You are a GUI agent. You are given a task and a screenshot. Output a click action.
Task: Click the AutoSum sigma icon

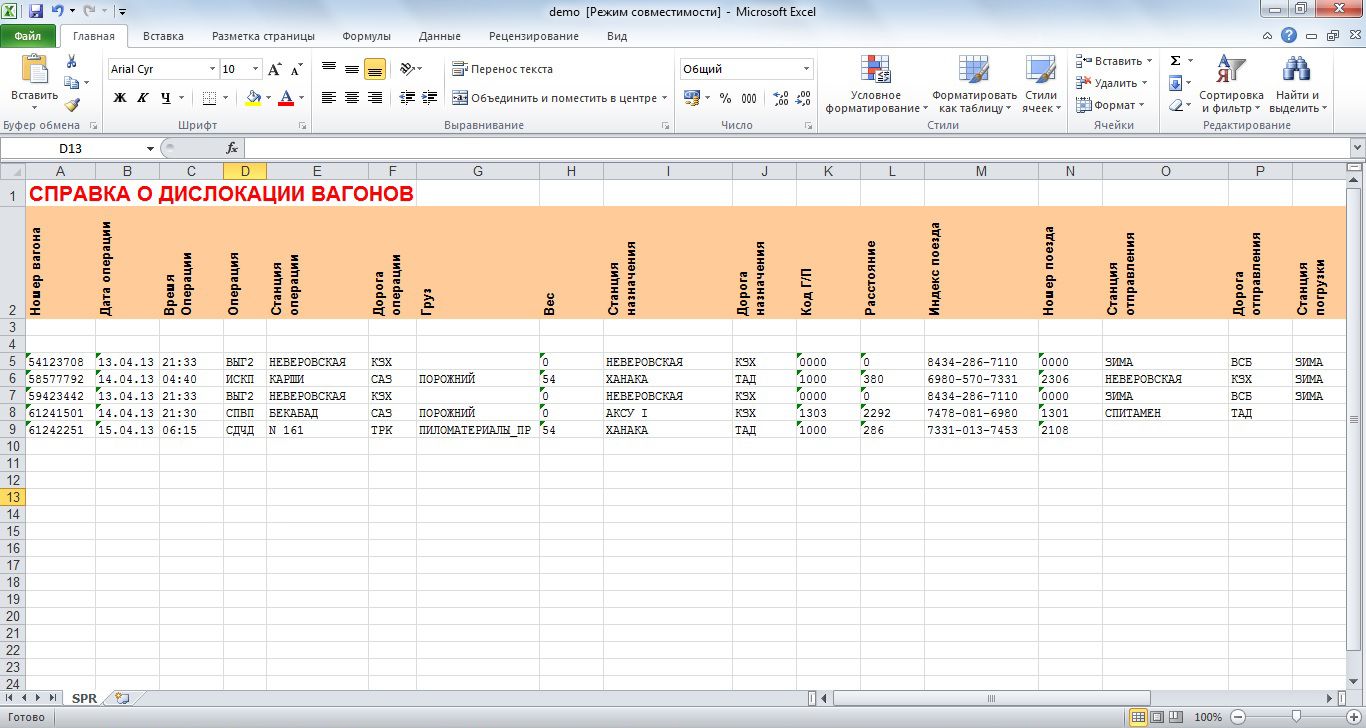pos(1176,61)
